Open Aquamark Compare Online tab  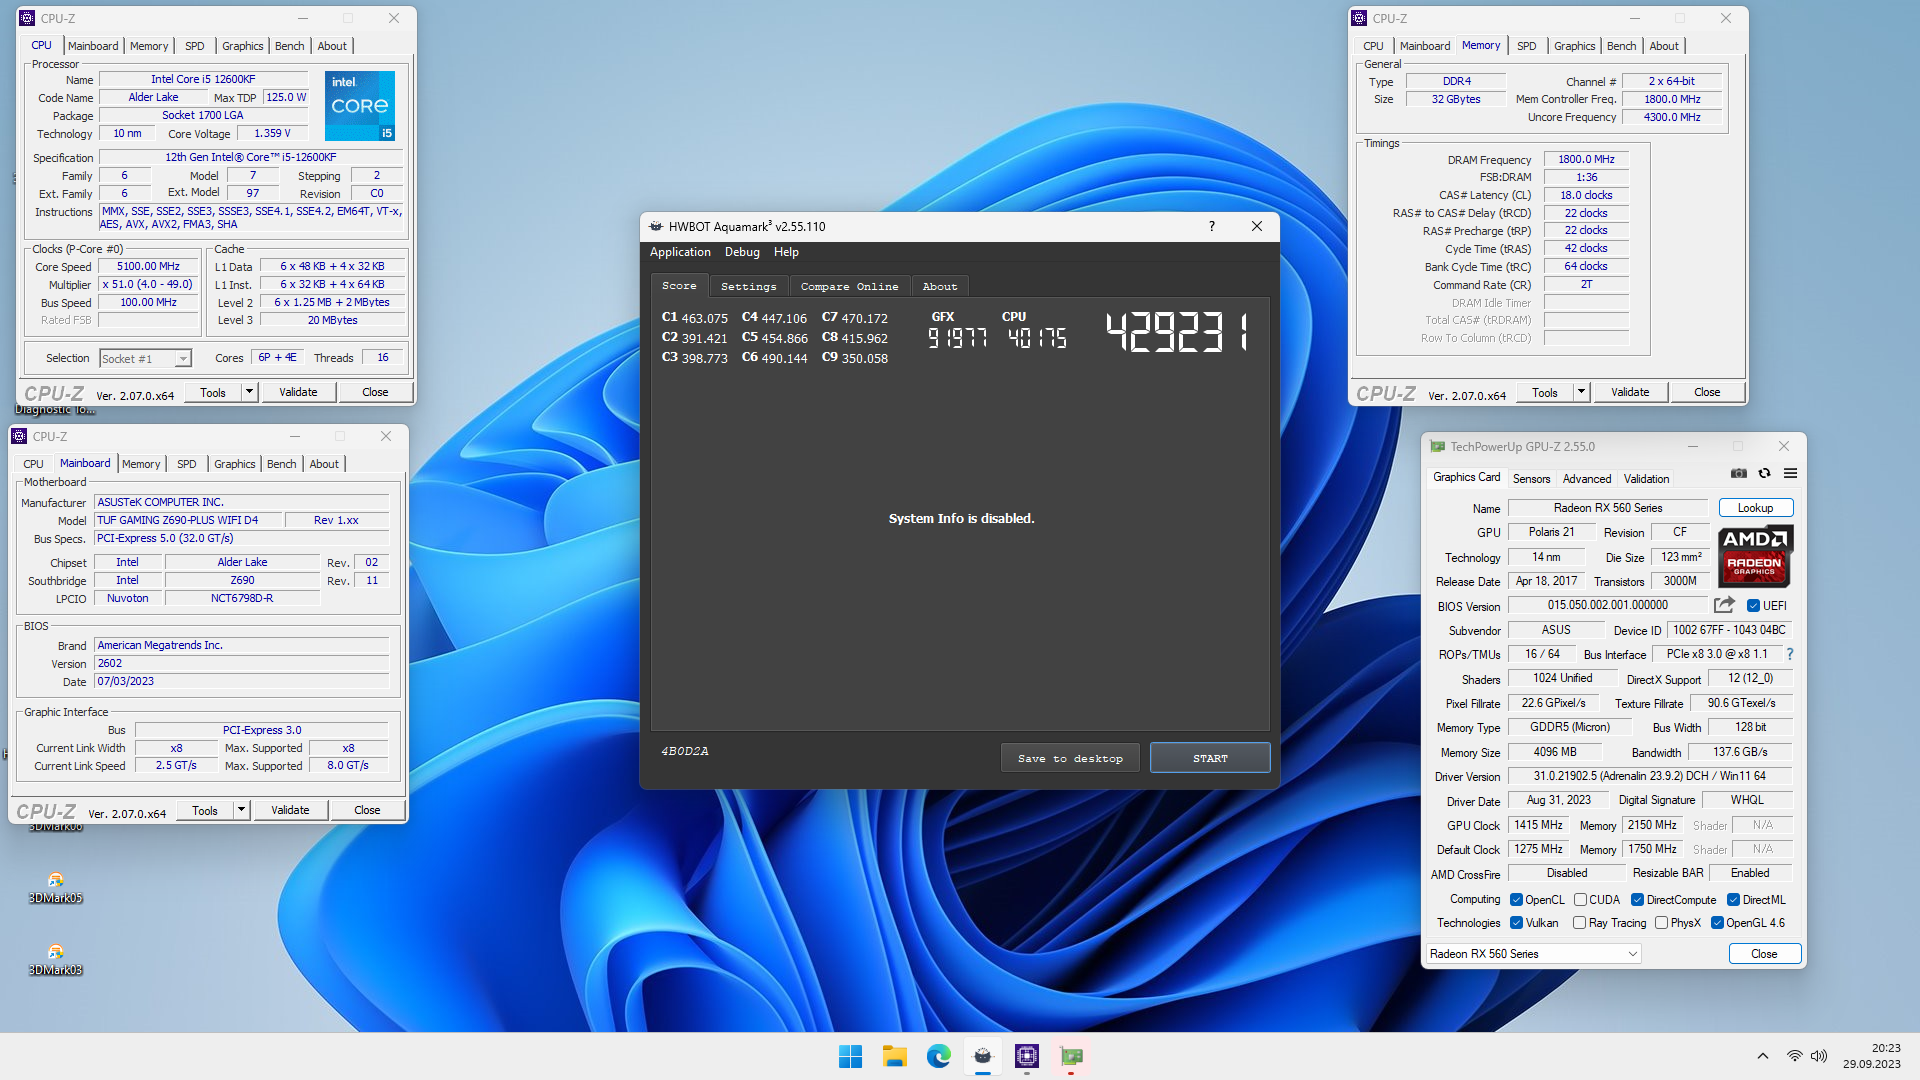point(849,286)
